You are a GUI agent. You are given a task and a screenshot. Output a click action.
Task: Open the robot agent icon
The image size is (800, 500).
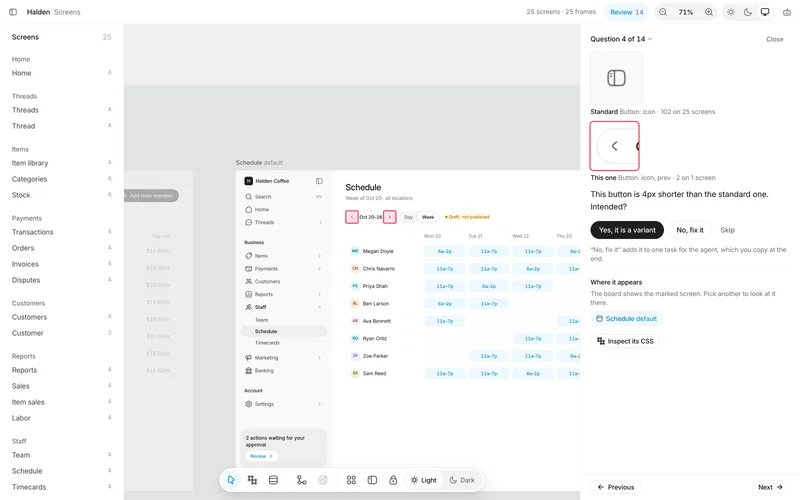point(787,12)
